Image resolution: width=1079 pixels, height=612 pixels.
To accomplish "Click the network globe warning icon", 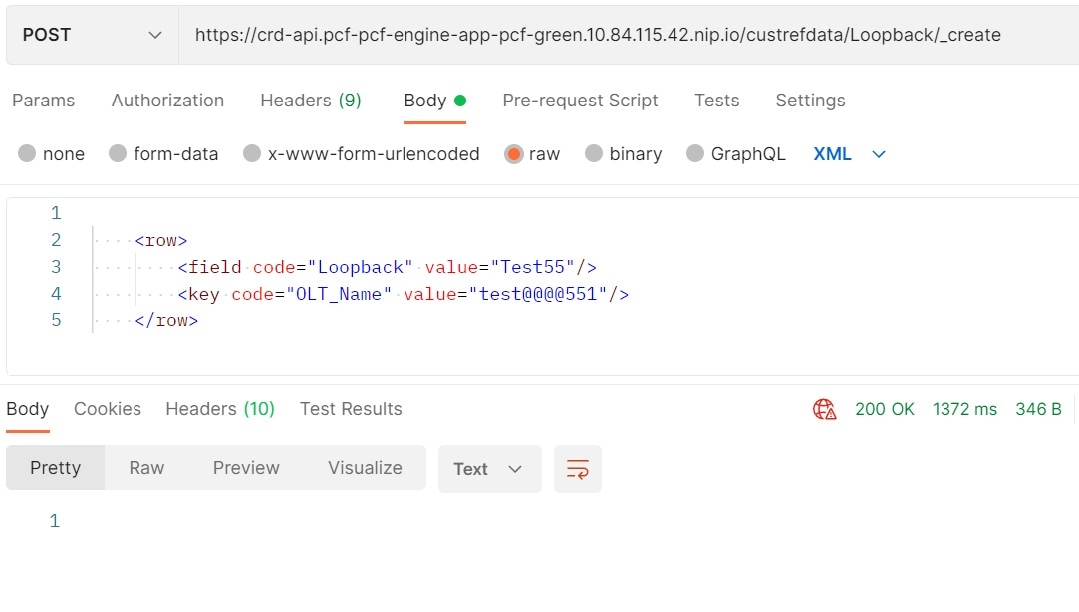I will (x=824, y=409).
